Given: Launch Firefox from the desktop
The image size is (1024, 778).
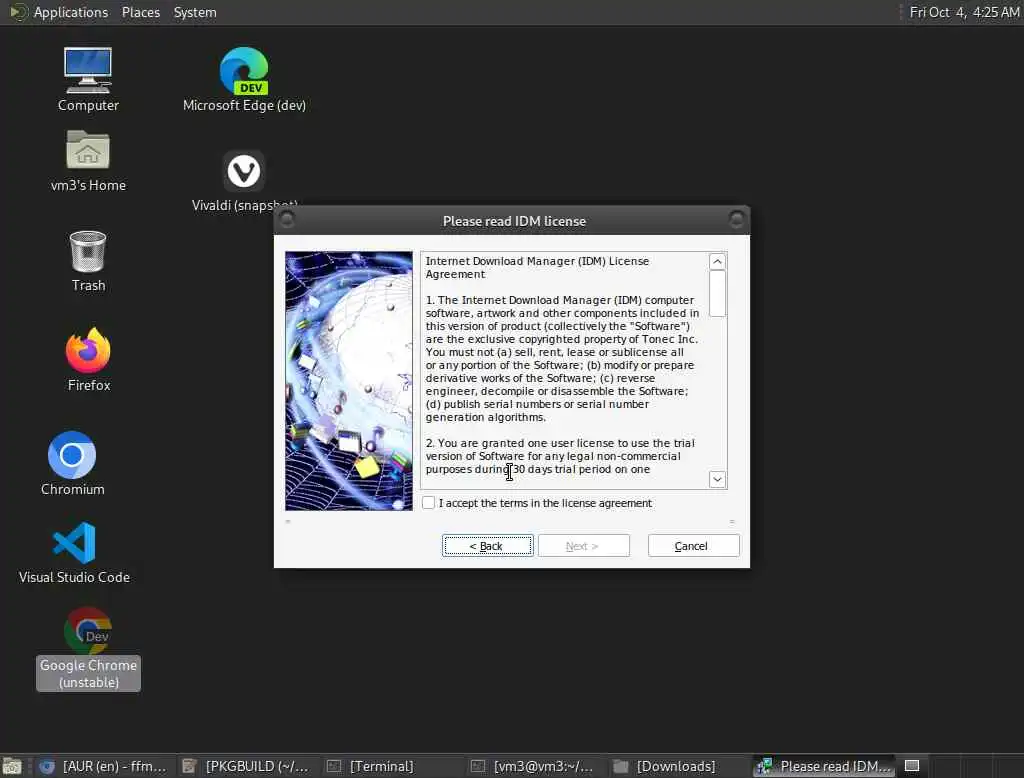Looking at the screenshot, I should (x=88, y=360).
